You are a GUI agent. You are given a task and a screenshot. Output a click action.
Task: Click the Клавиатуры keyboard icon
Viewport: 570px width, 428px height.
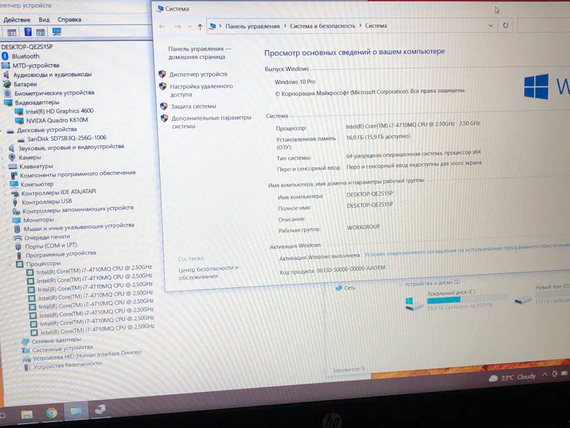[13, 166]
